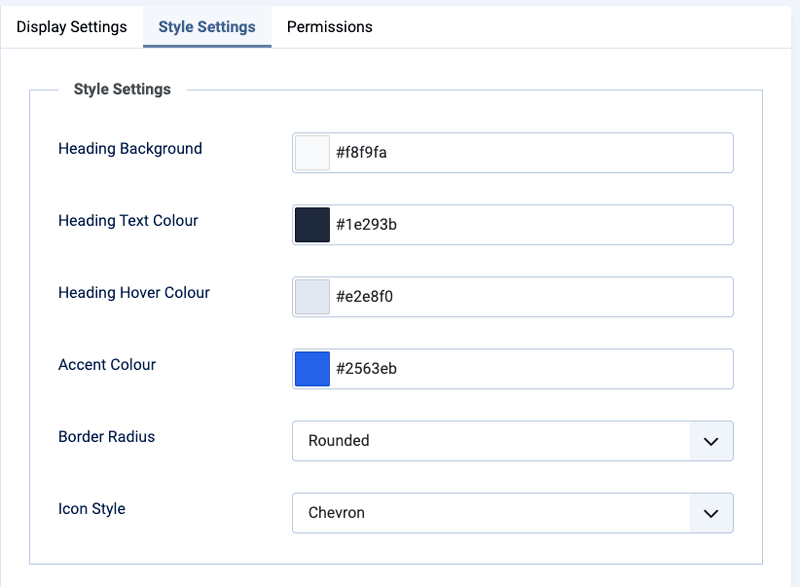Edit the #2563eb Accent Colour field

[x=530, y=369]
